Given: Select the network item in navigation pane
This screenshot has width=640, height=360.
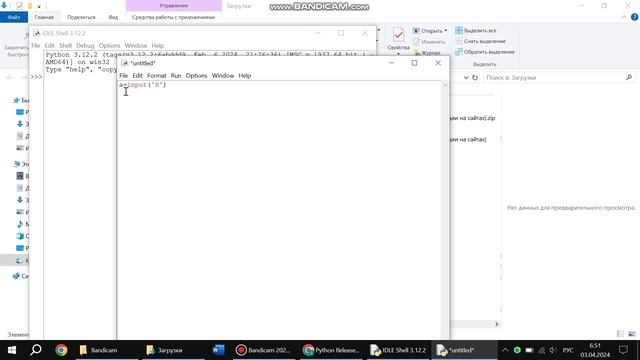Looking at the screenshot, I should [x=20, y=276].
